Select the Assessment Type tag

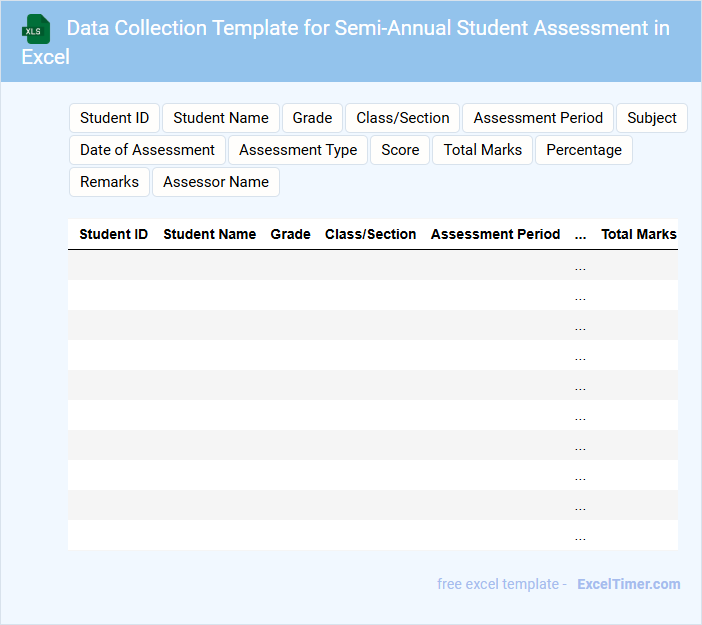click(298, 150)
